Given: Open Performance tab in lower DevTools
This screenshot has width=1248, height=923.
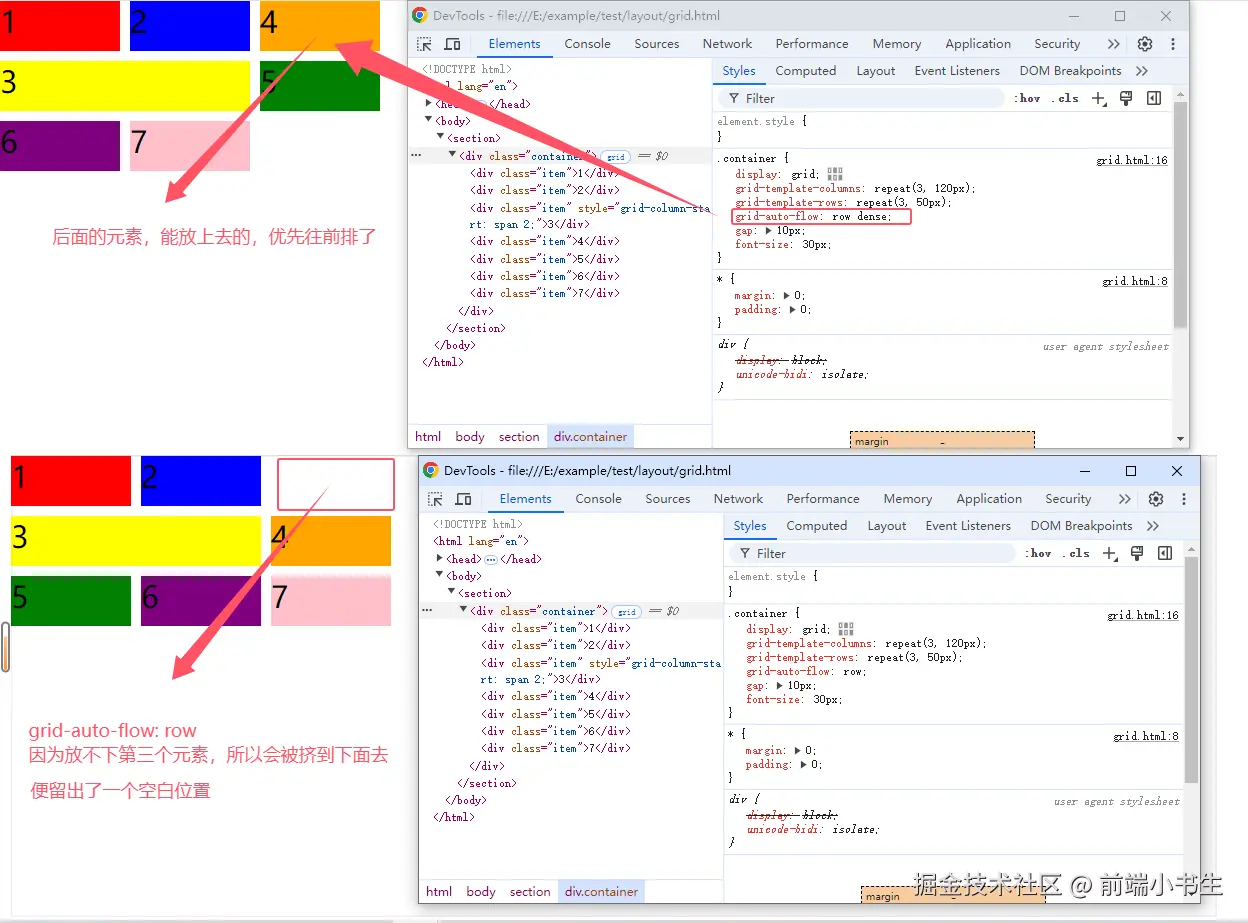Looking at the screenshot, I should point(823,499).
